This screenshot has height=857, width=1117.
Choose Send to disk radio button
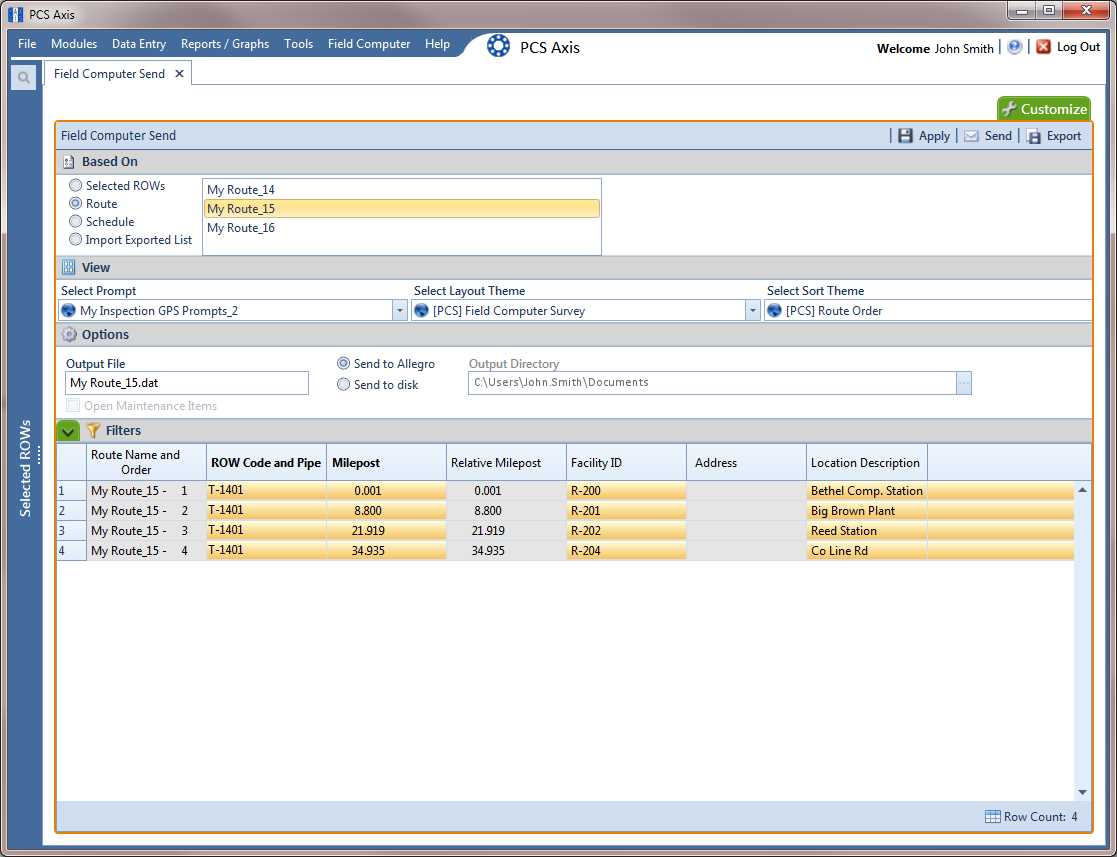[343, 385]
